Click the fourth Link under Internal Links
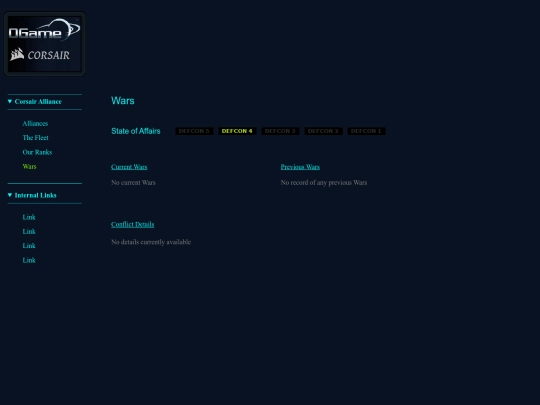540x405 pixels. (x=29, y=260)
